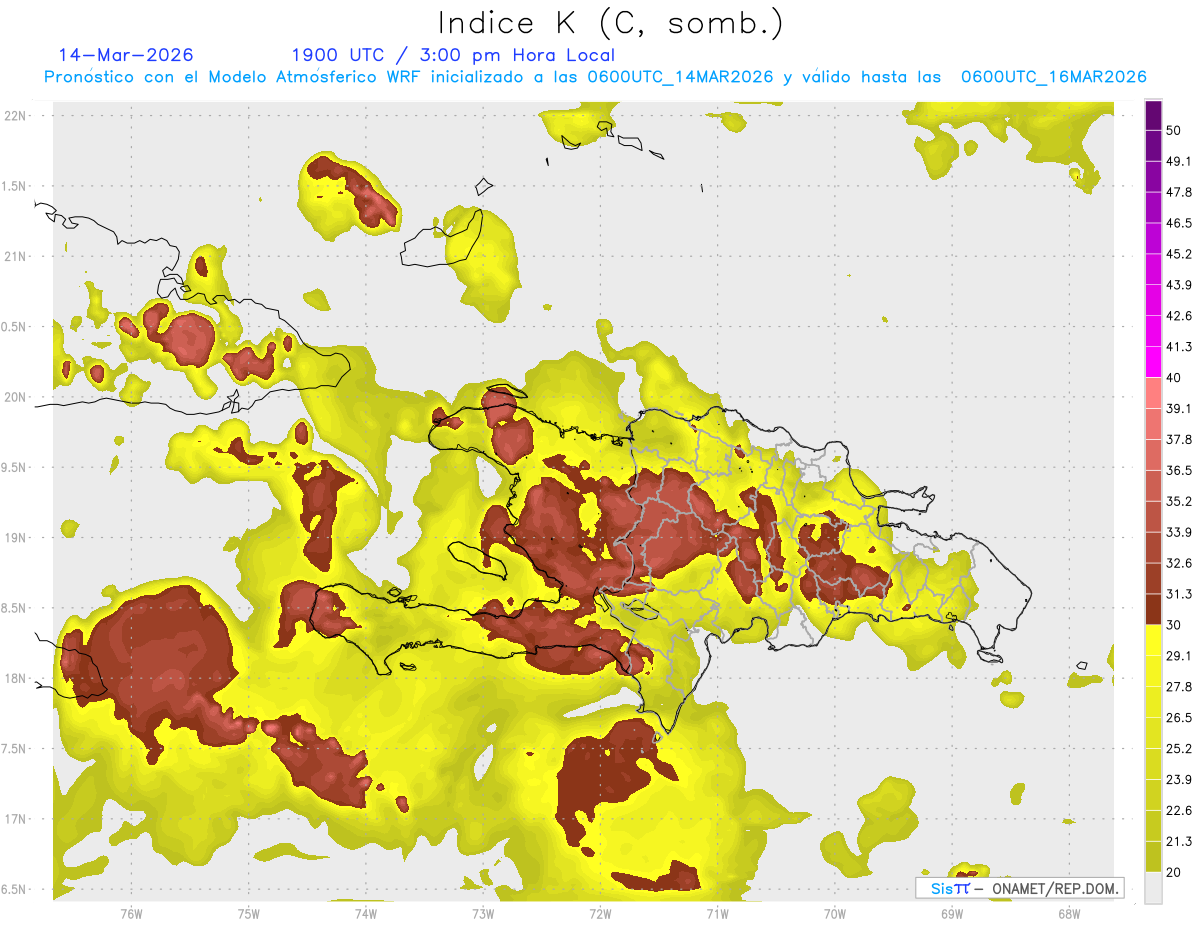Click the latitude label "18N"
This screenshot has height=927, width=1200.
tap(15, 678)
